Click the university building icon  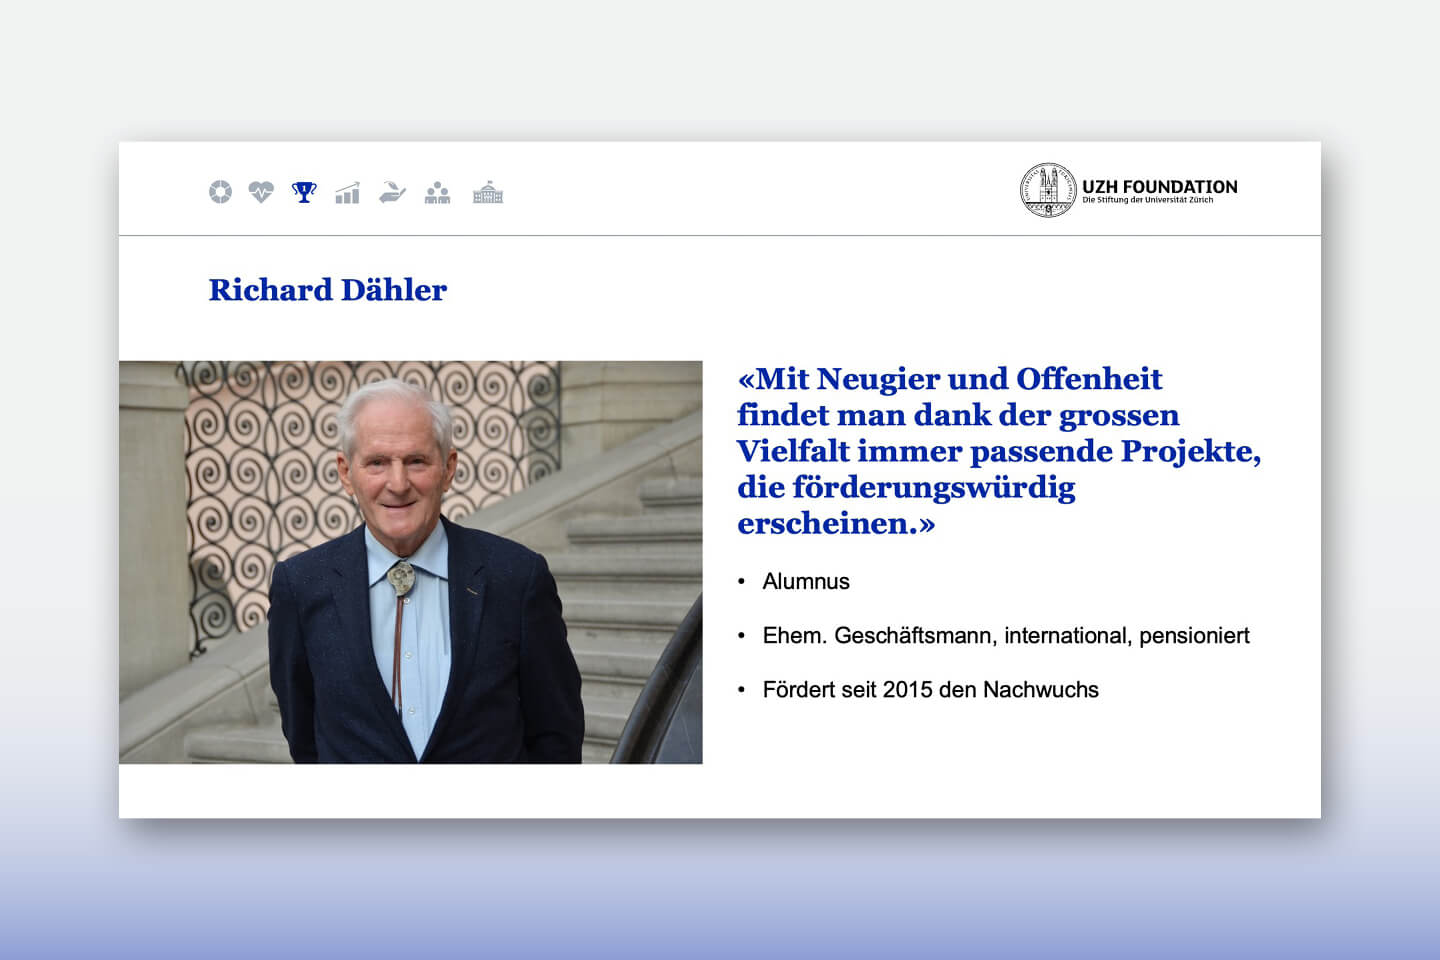(487, 192)
